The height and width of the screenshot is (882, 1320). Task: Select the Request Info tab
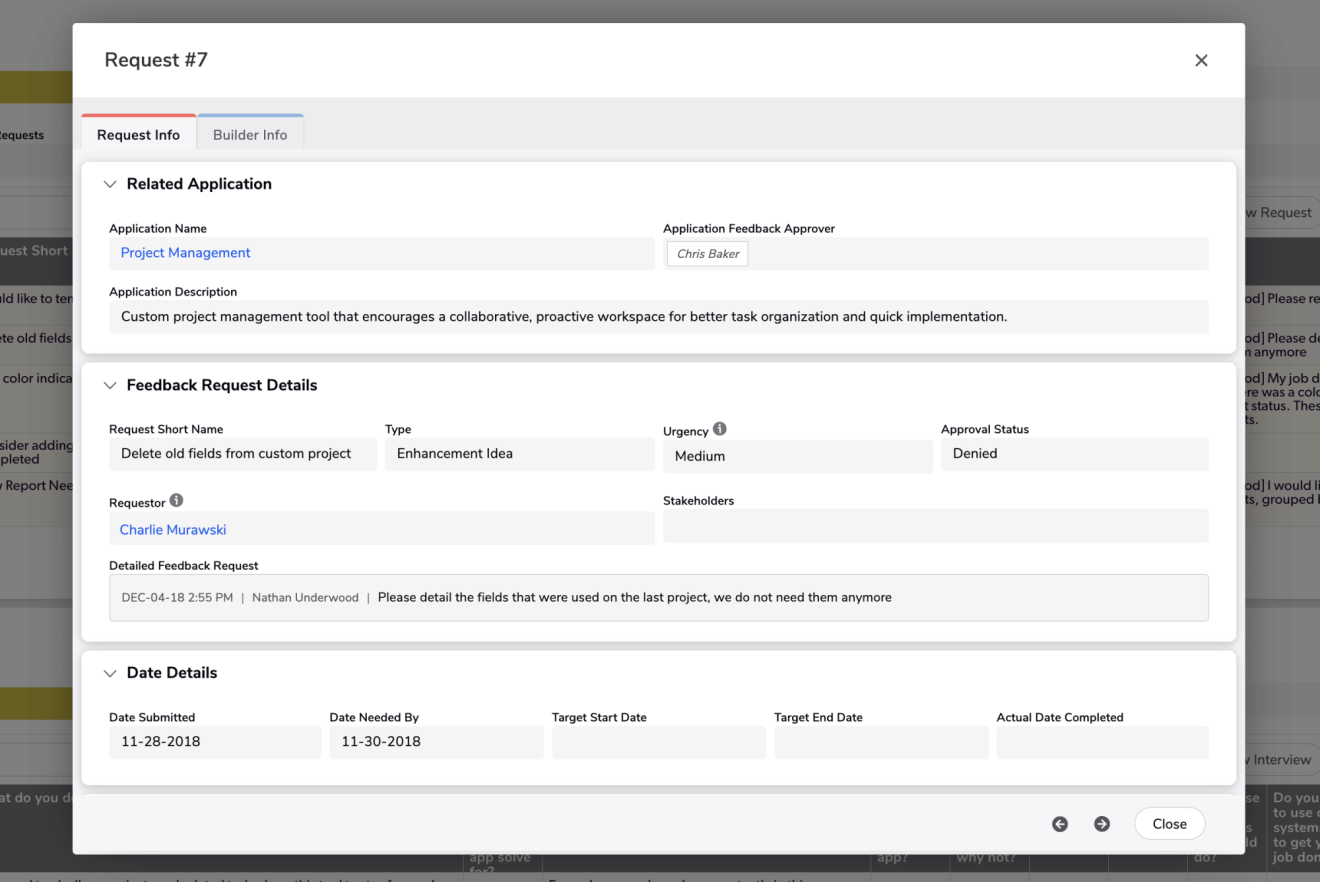[x=138, y=135]
